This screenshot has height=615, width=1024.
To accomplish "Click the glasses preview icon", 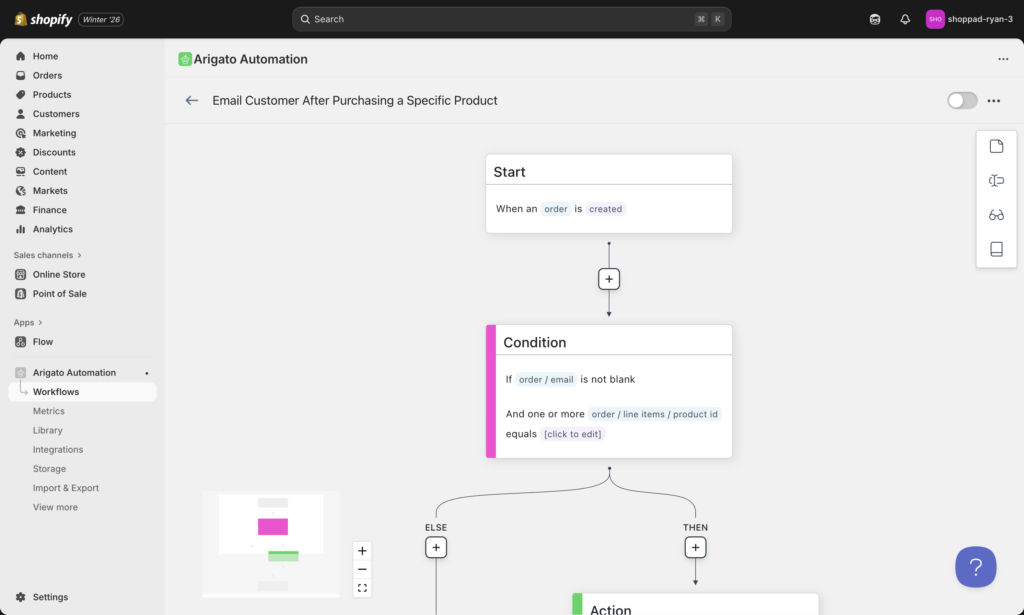I will [996, 214].
